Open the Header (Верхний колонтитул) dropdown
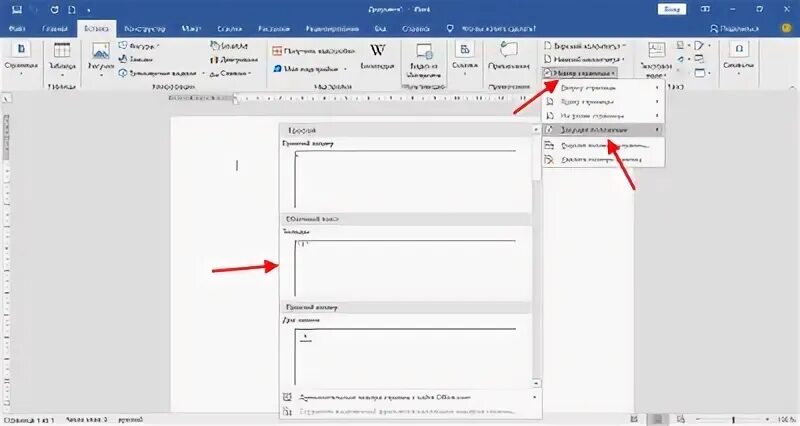This screenshot has width=800, height=426. 585,46
